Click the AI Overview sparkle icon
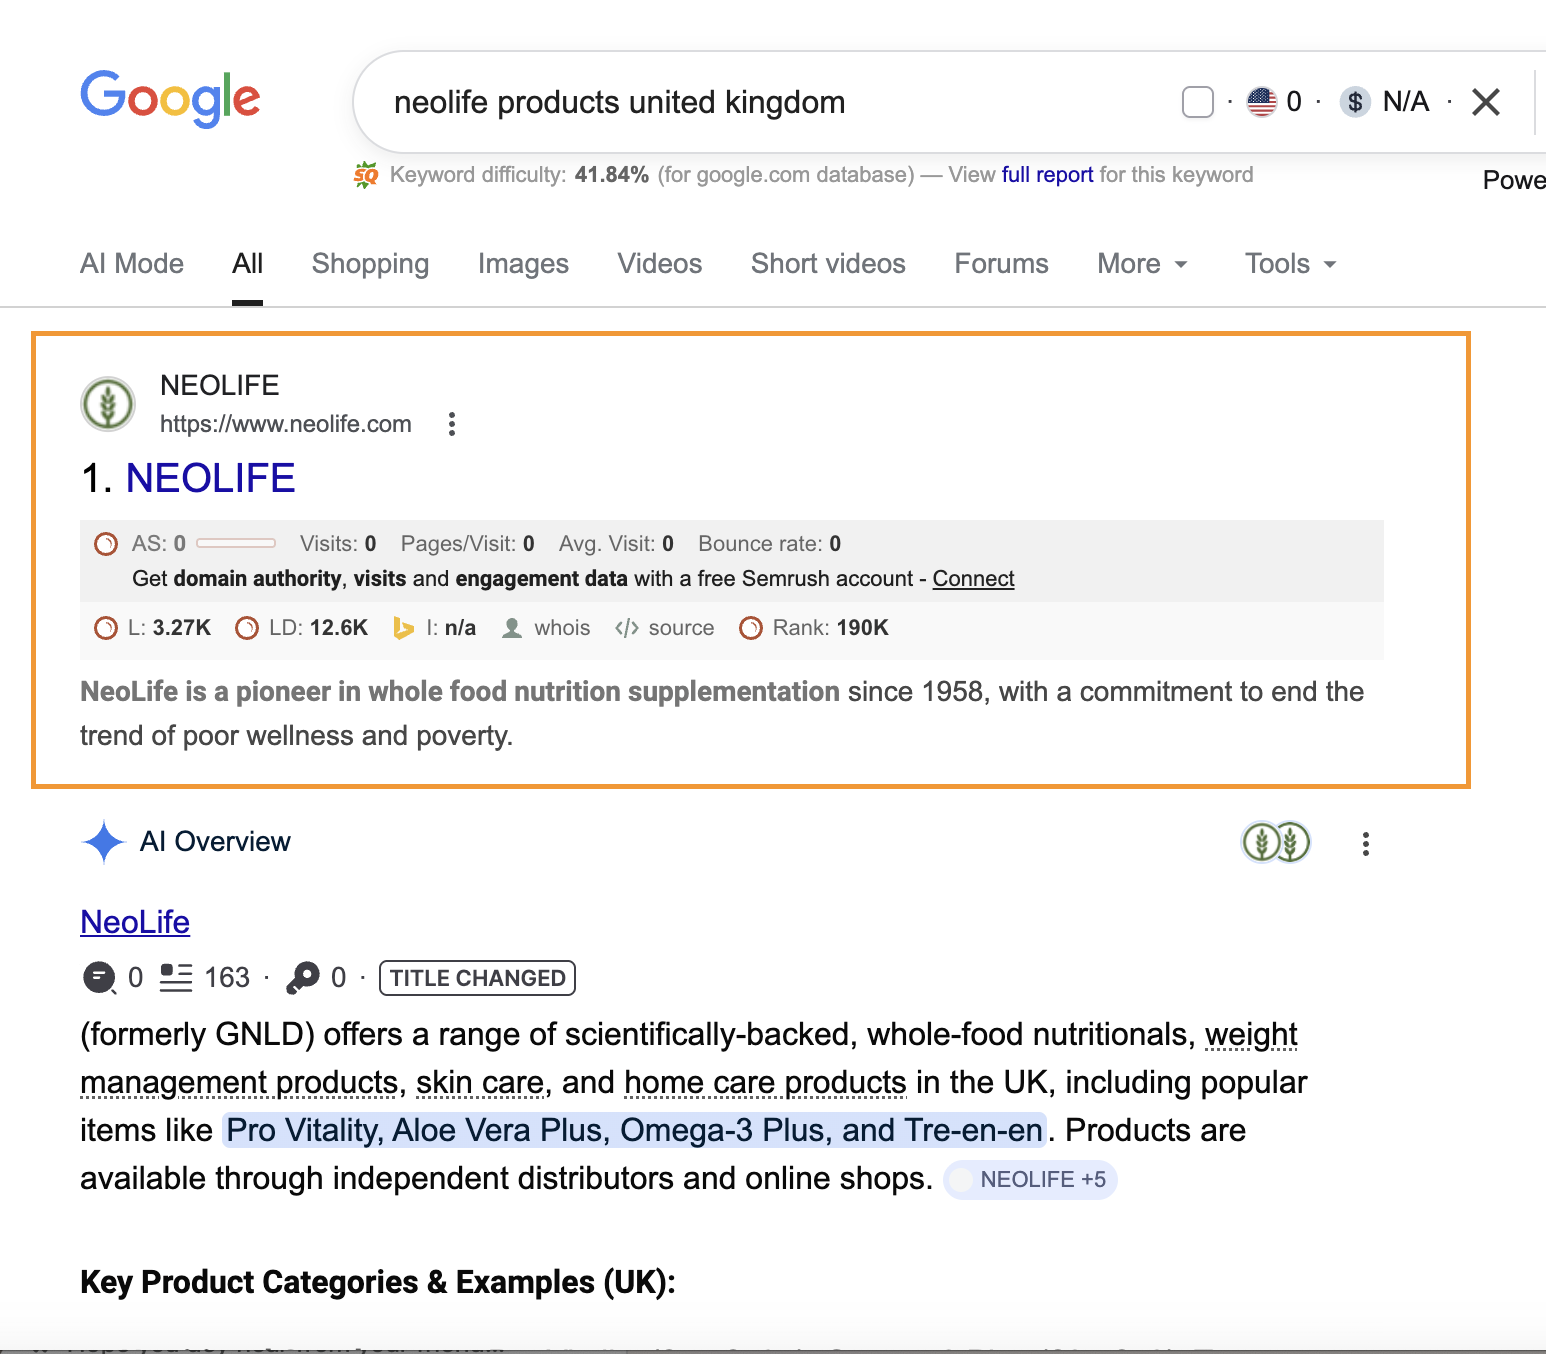Image resolution: width=1546 pixels, height=1354 pixels. 103,842
